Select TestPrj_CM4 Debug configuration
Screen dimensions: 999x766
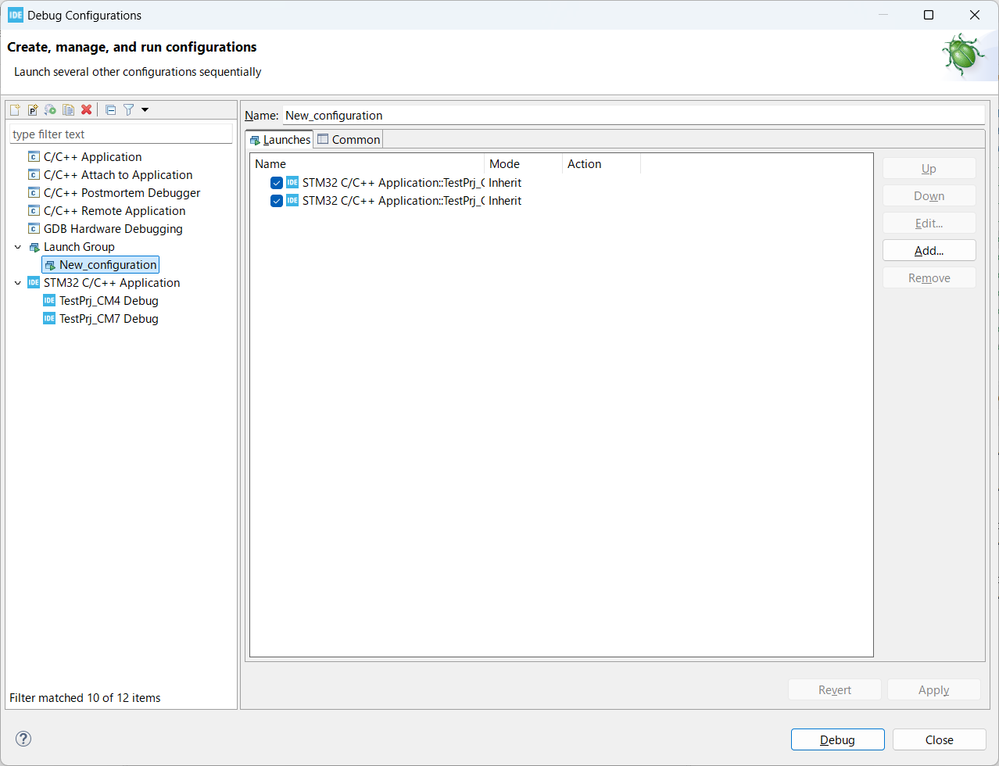108,300
